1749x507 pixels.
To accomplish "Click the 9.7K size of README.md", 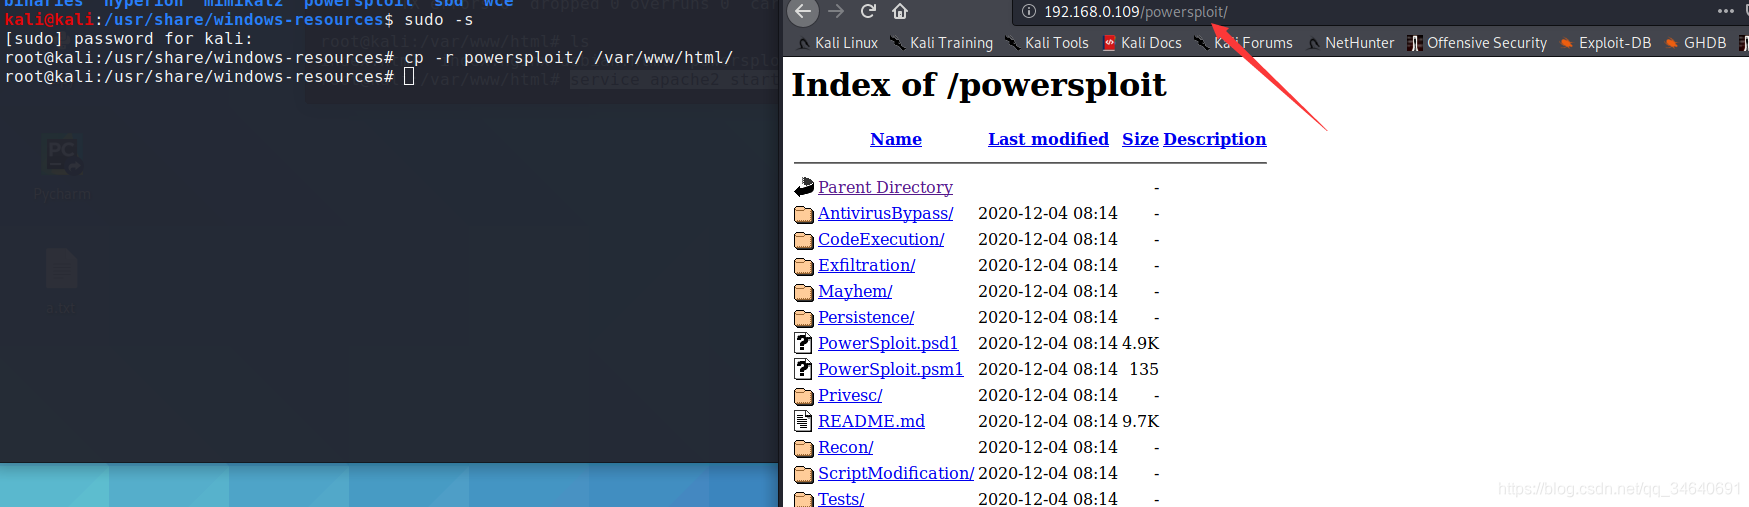I will click(1141, 421).
